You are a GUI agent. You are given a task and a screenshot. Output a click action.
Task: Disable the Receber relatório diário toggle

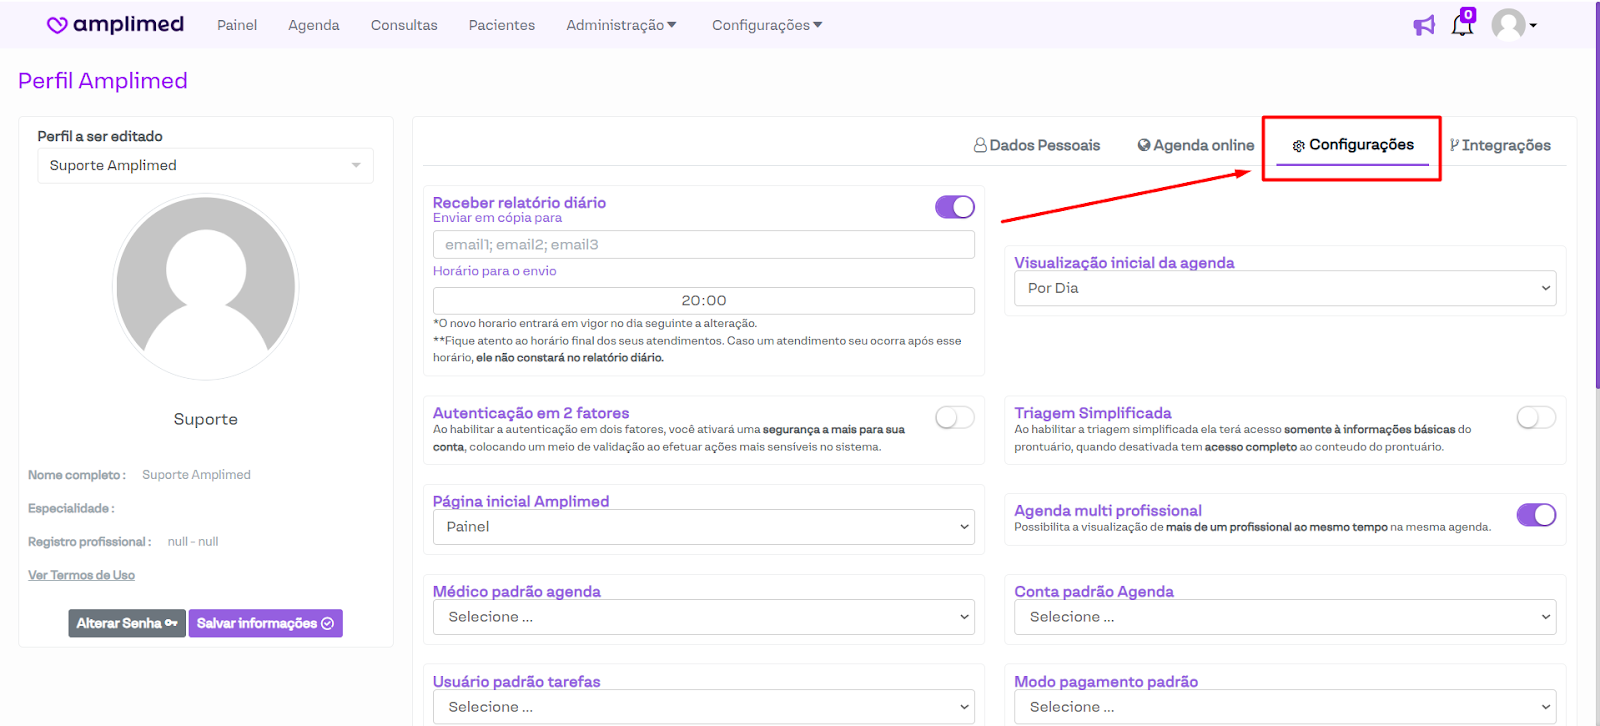tap(954, 207)
